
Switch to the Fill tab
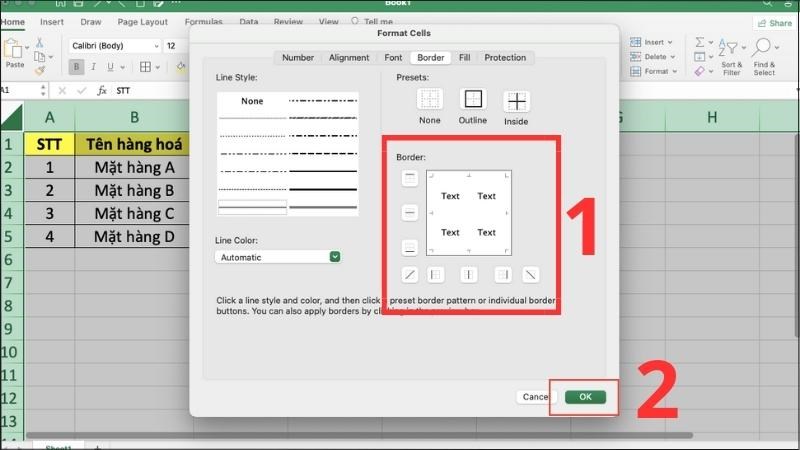(464, 58)
